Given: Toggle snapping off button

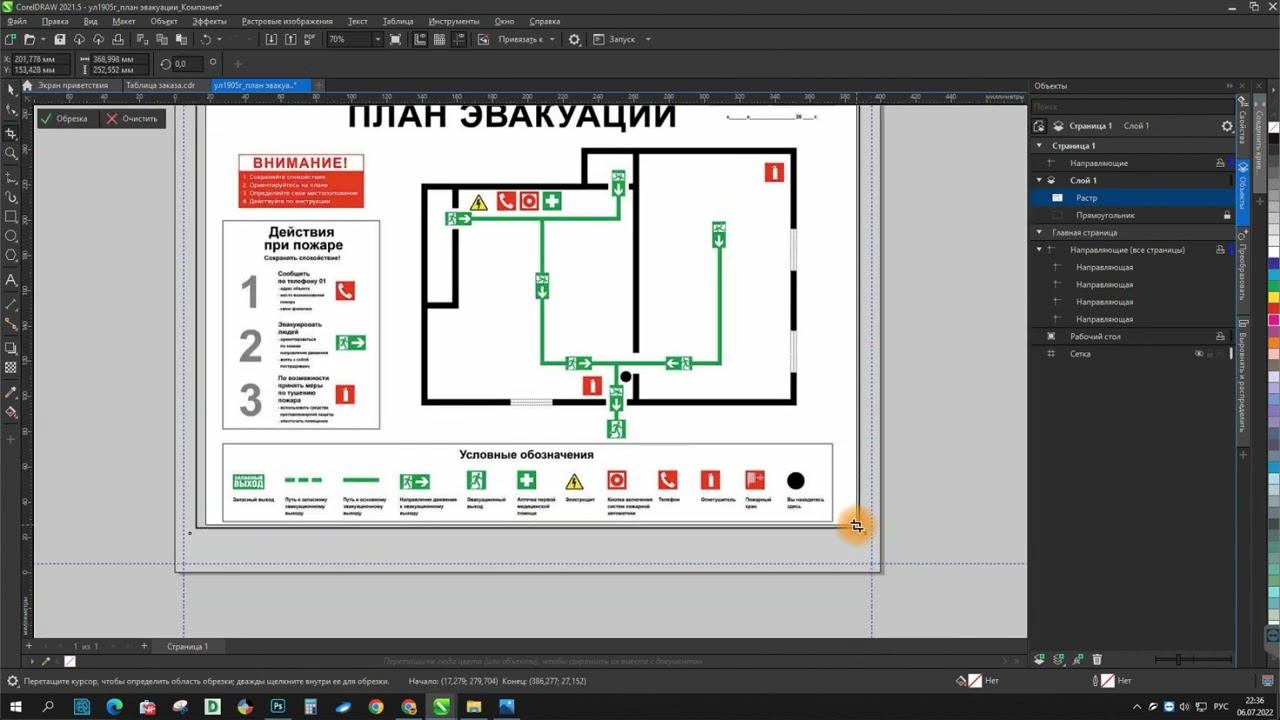Looking at the screenshot, I should [x=484, y=39].
